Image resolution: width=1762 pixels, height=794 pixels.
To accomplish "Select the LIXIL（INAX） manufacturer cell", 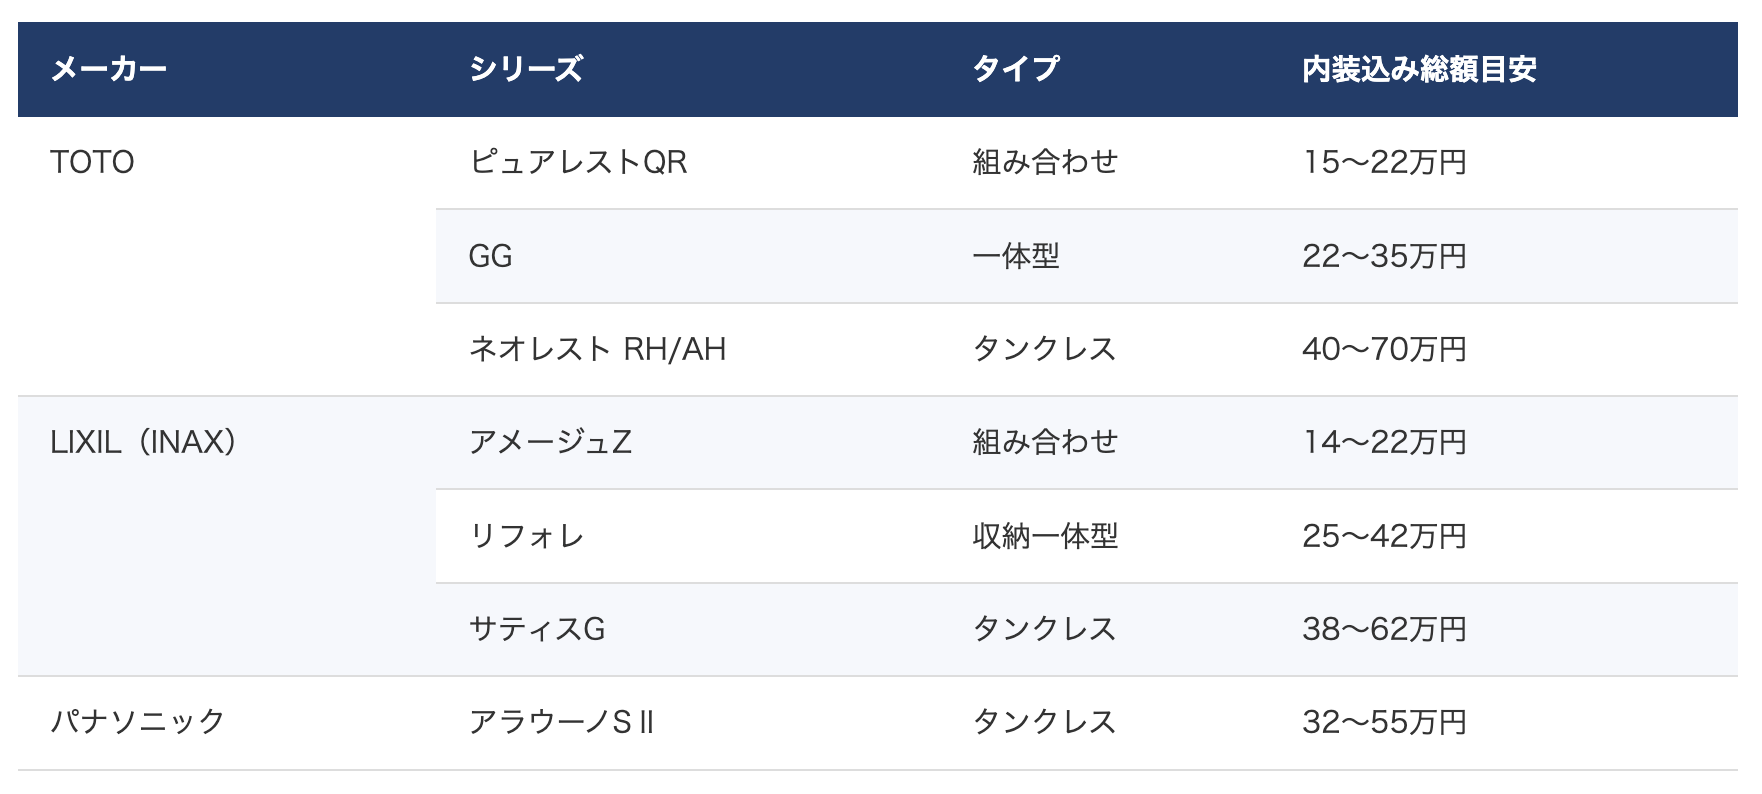I will coord(143,442).
